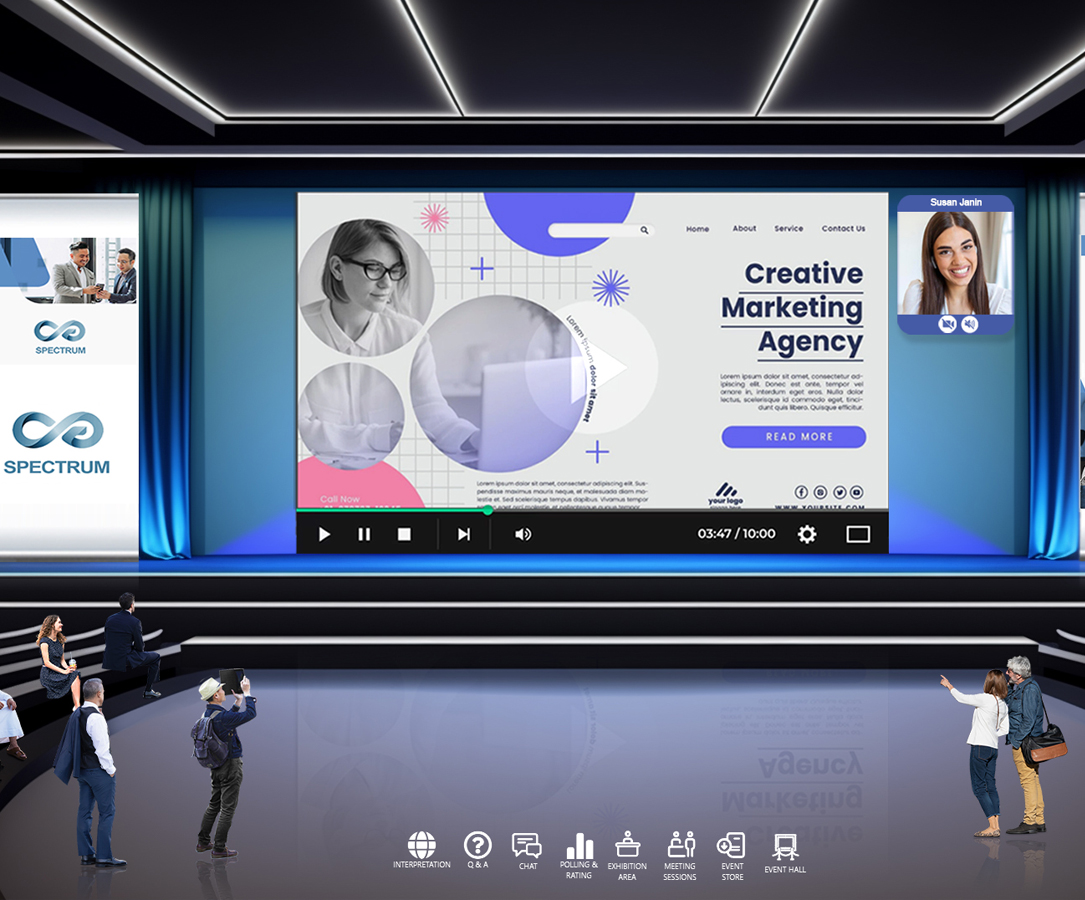Image resolution: width=1085 pixels, height=900 pixels.
Task: Click the green video progress handle
Action: tap(488, 510)
